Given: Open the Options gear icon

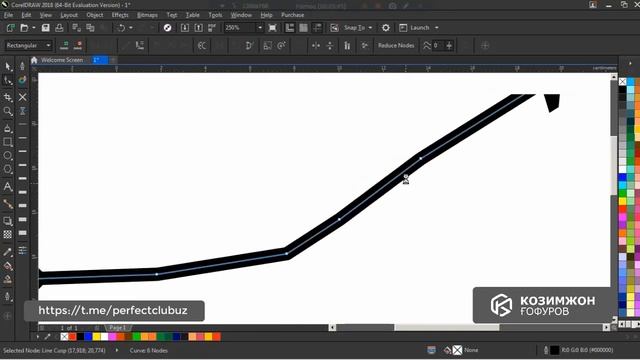Looking at the screenshot, I should 386,28.
